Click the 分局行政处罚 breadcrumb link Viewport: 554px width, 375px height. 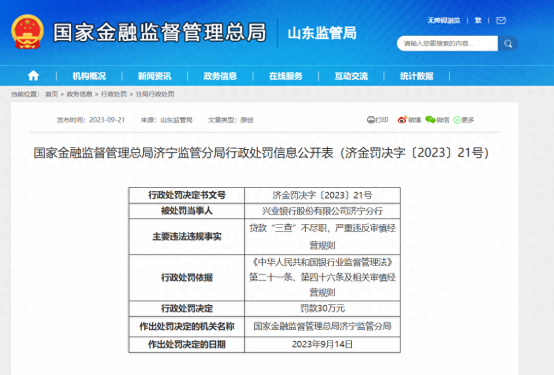tap(155, 94)
